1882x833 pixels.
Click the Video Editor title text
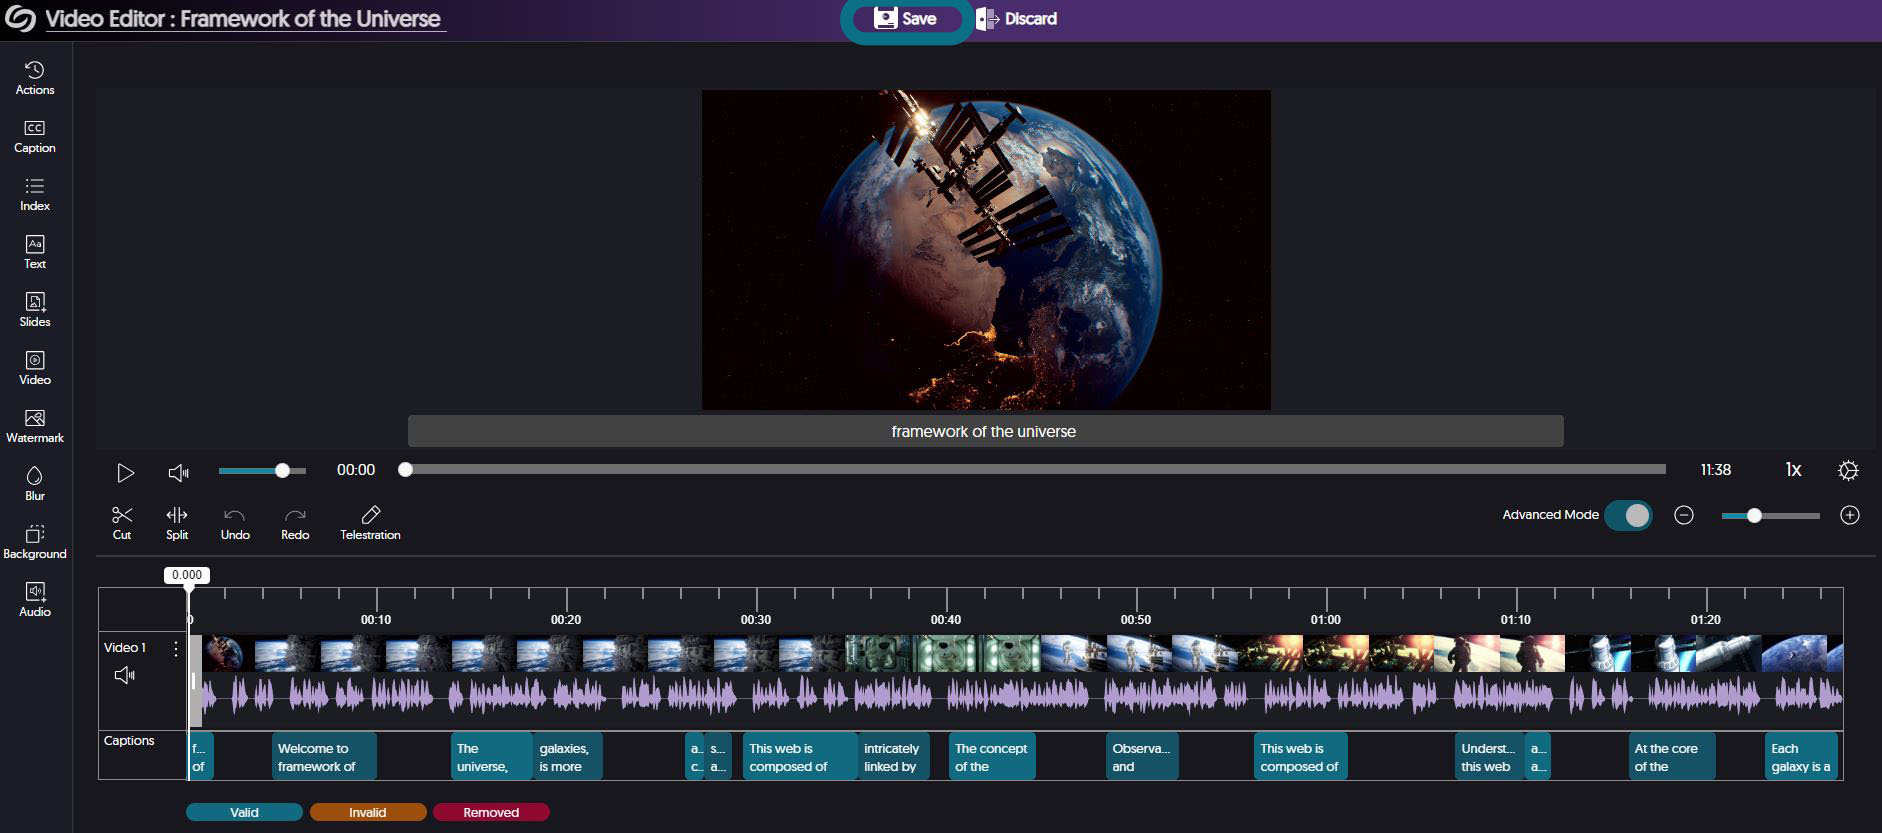pos(243,18)
